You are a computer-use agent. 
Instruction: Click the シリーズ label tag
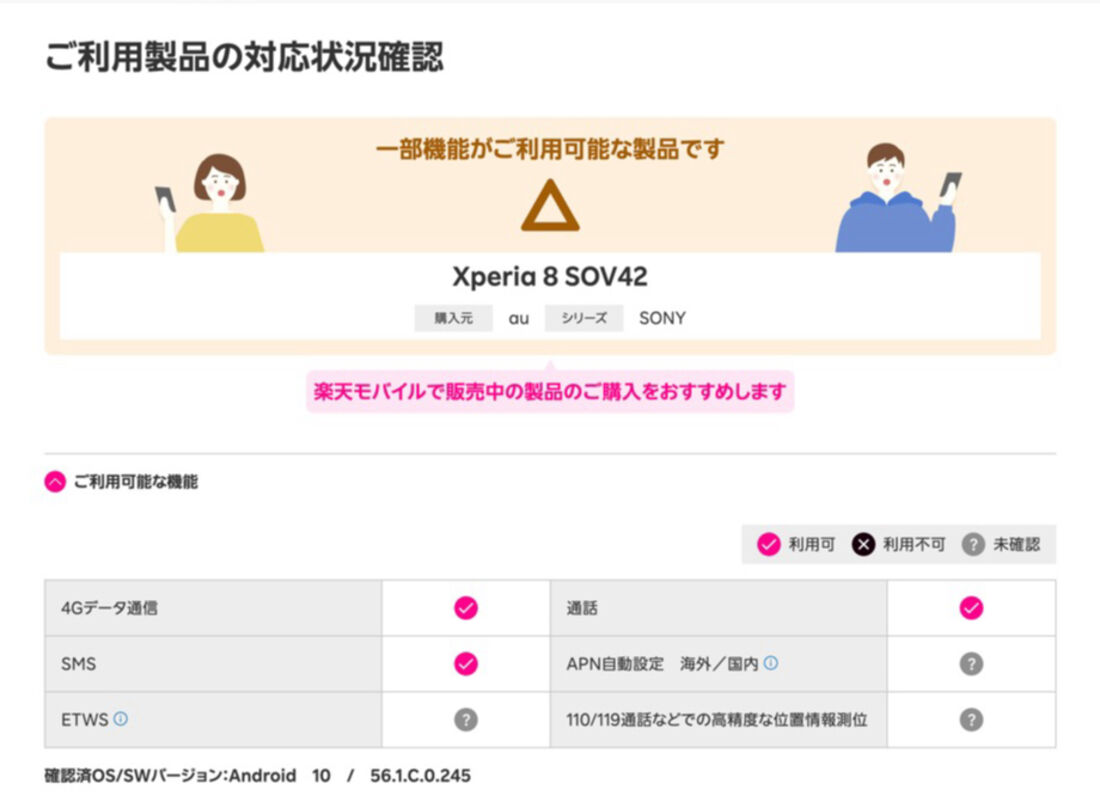point(584,319)
